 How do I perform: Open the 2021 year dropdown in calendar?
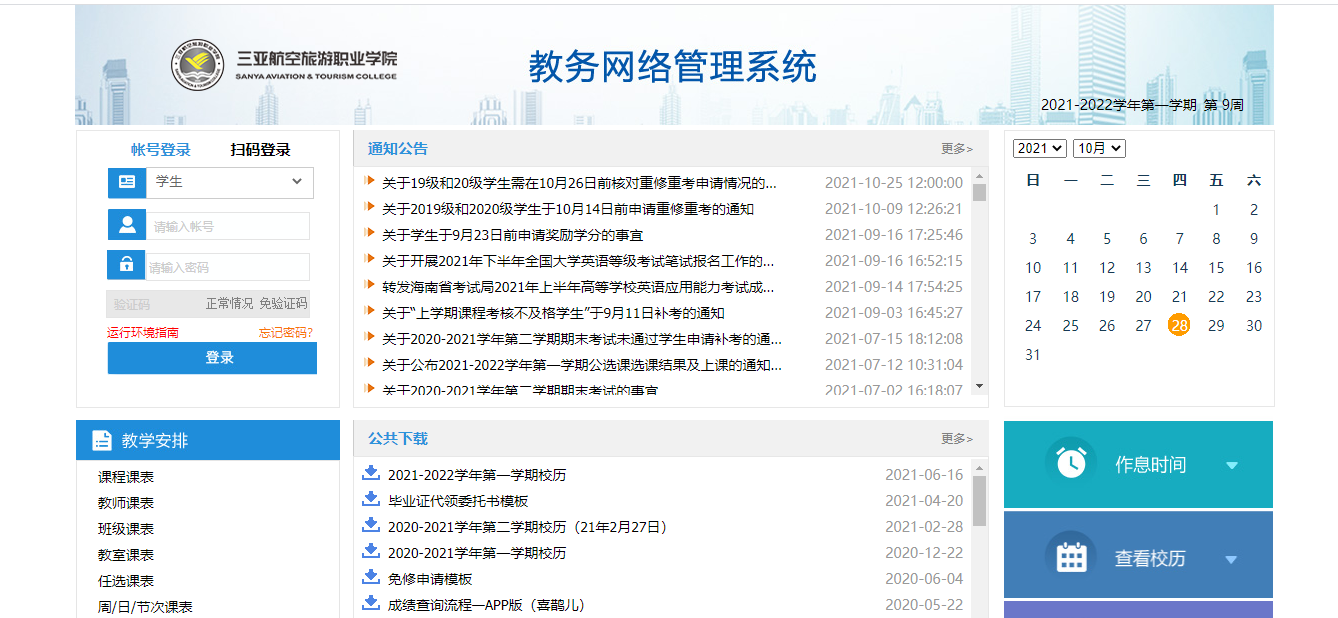(1039, 149)
